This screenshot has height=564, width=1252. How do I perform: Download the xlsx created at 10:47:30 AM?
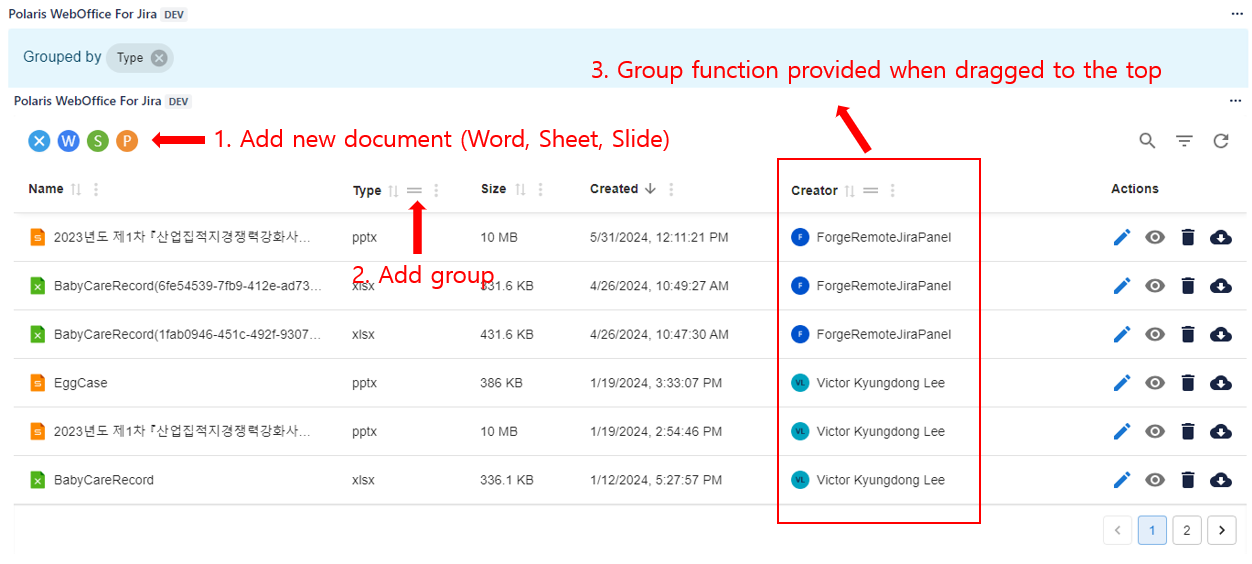point(1221,334)
